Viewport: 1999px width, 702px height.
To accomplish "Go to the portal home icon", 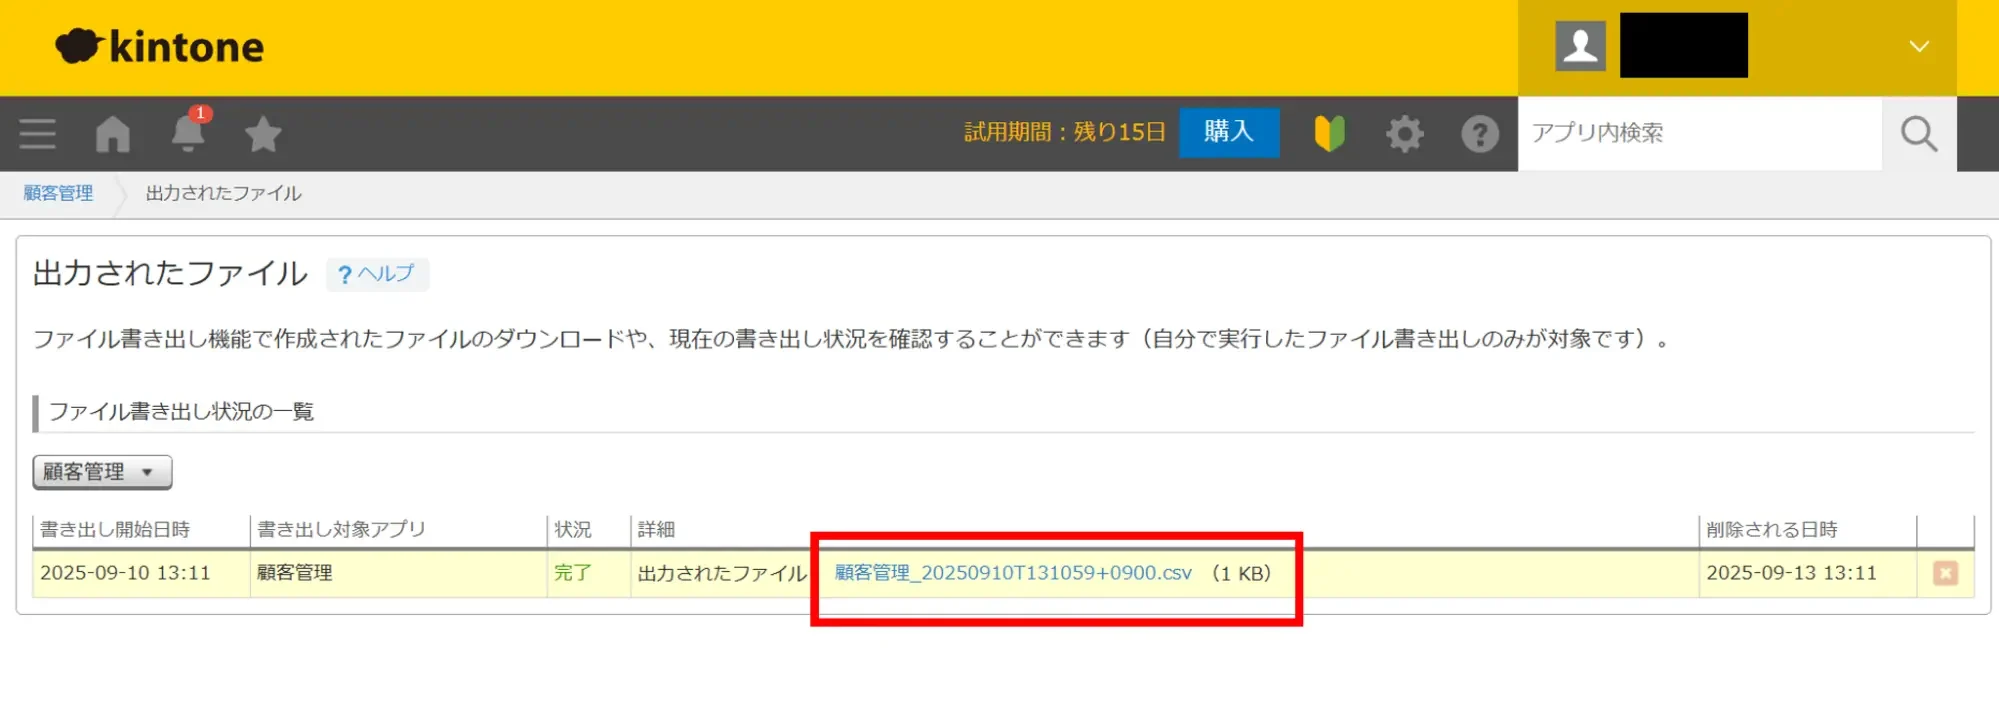I will (112, 134).
